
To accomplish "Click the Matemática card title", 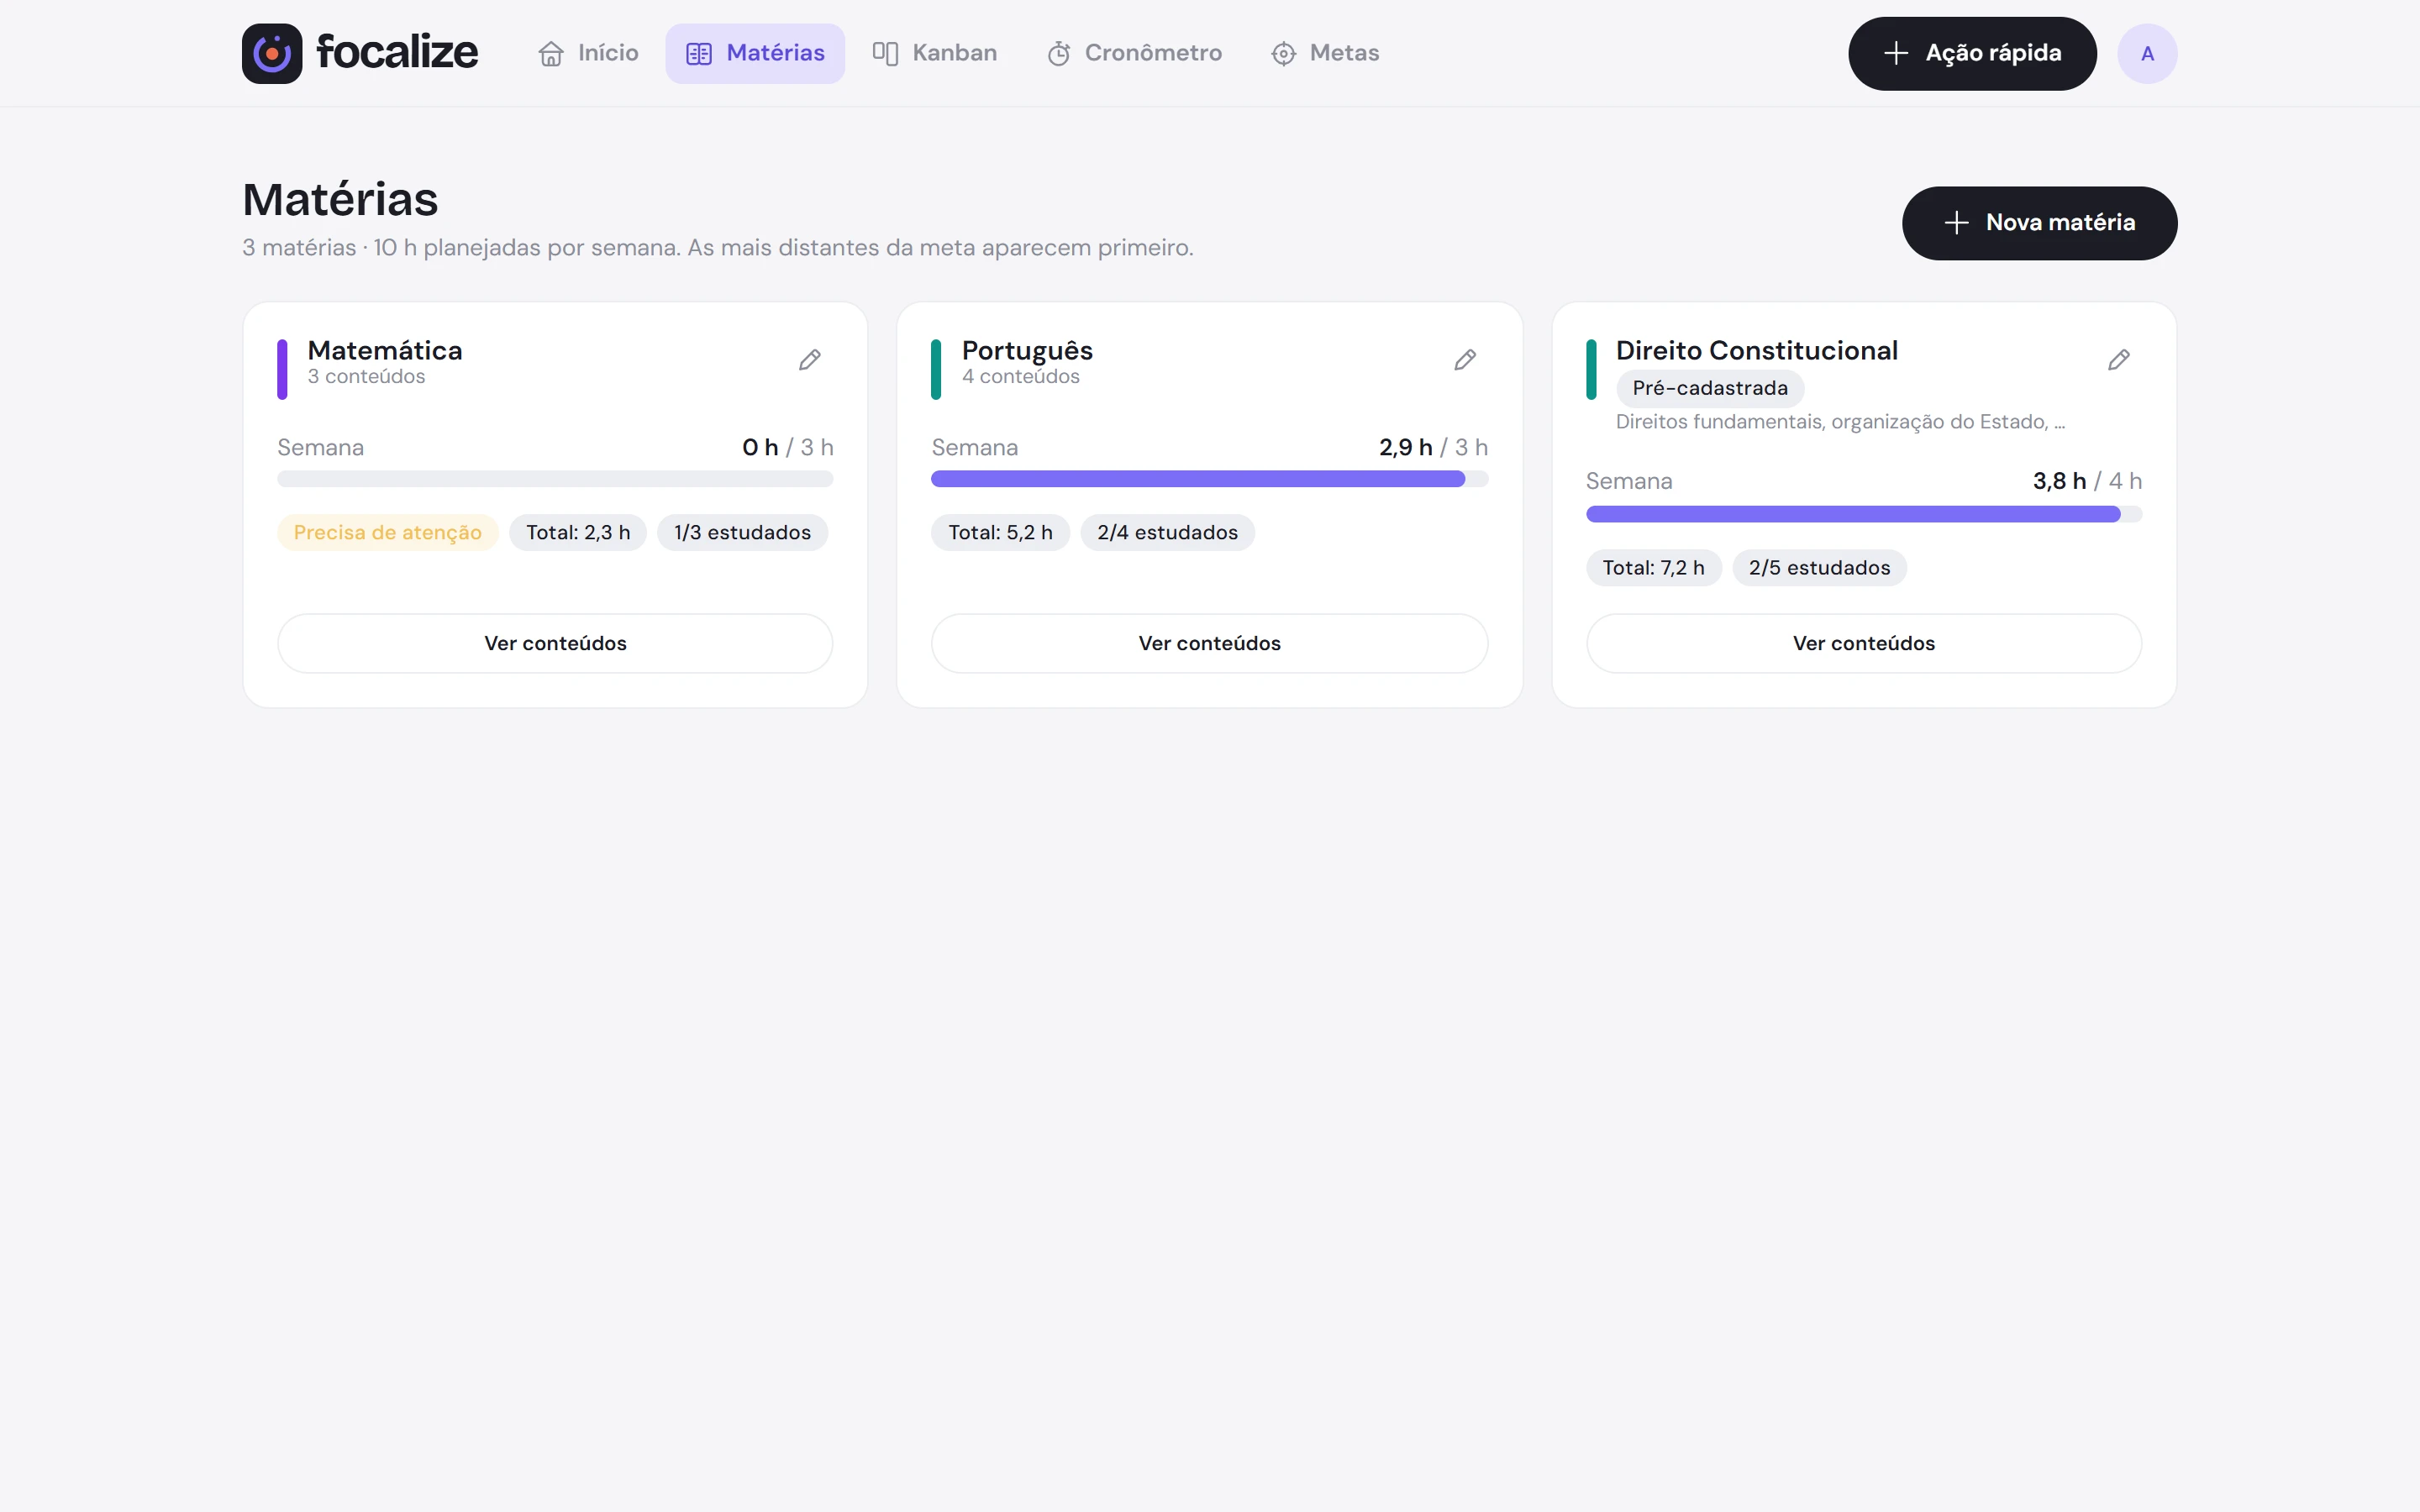I will tap(385, 350).
